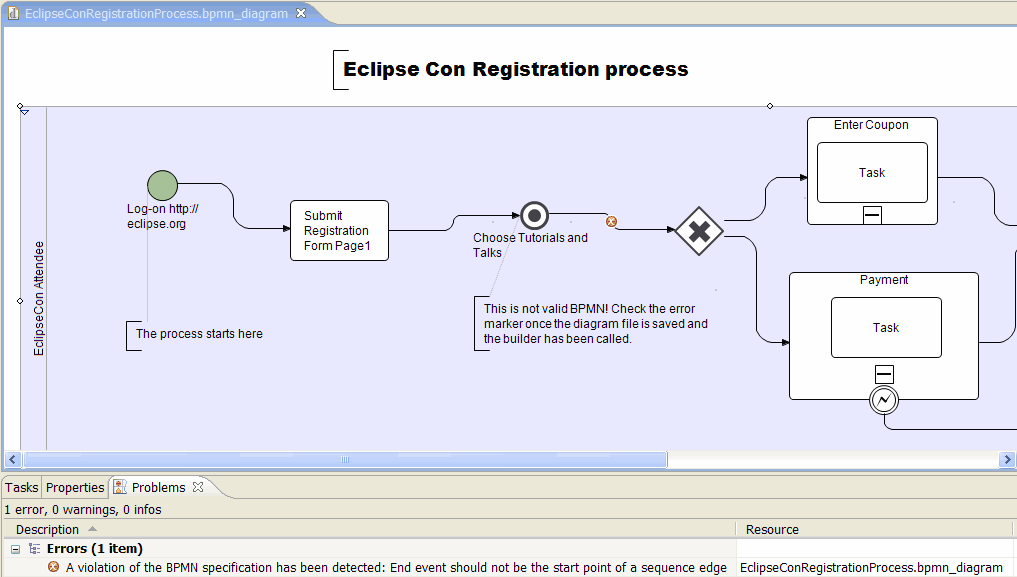Collapse the Enter Coupon sub-process

[x=872, y=215]
